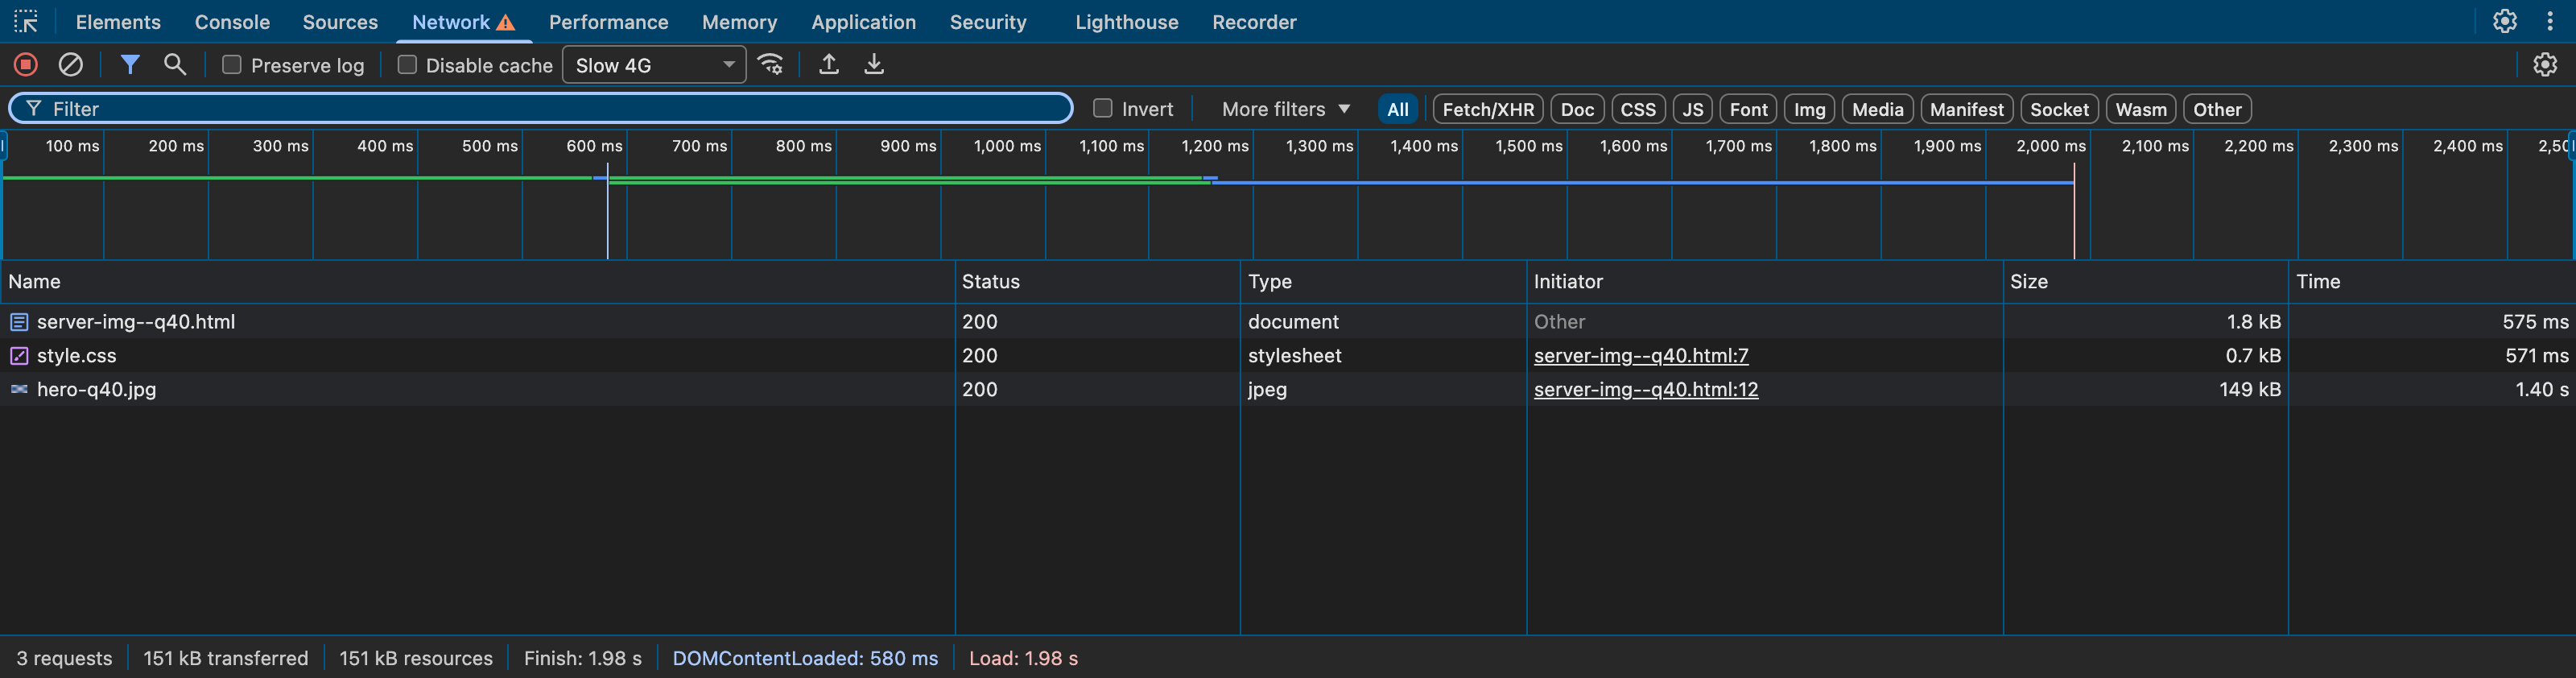The width and height of the screenshot is (2576, 678).
Task: Click the white DOMContentLoaded marker line in overview
Action: (x=607, y=211)
